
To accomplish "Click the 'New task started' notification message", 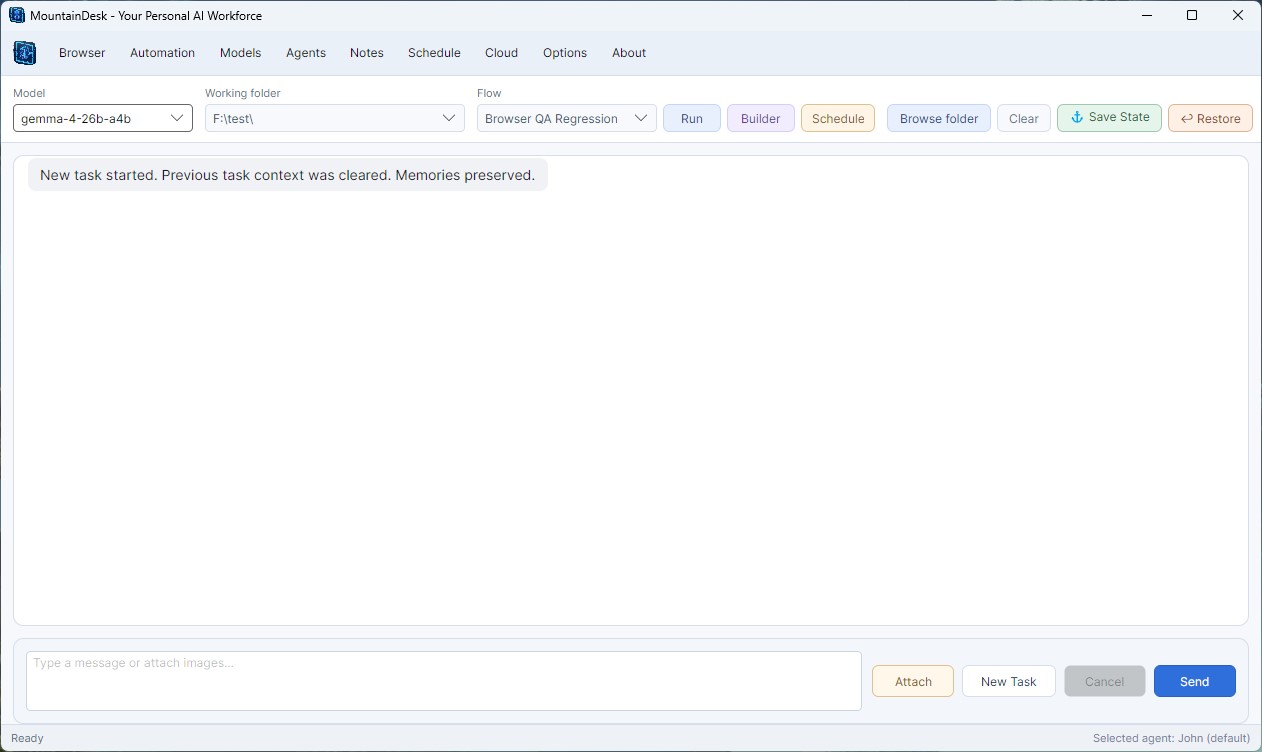I will 288,175.
